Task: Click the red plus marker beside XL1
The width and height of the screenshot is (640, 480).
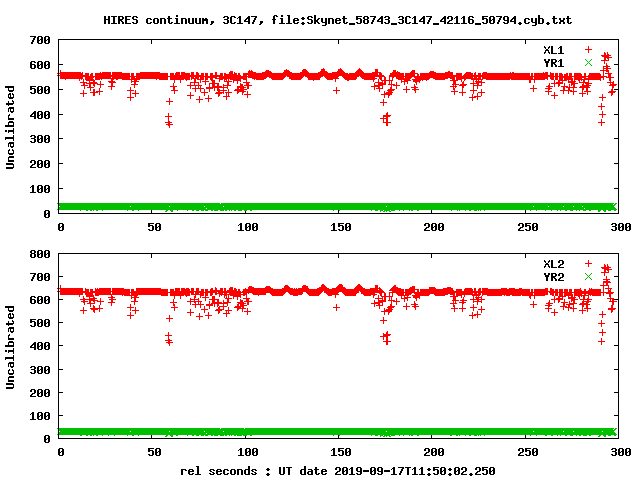Action: tap(588, 49)
